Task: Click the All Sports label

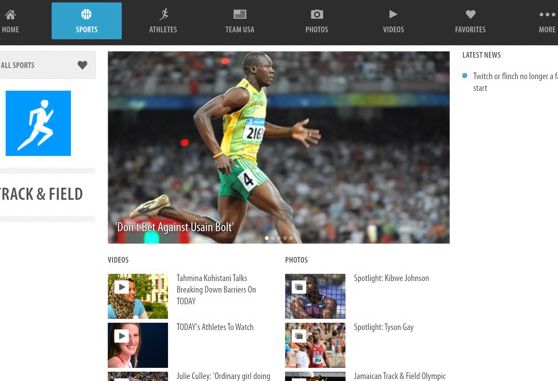Action: [17, 65]
